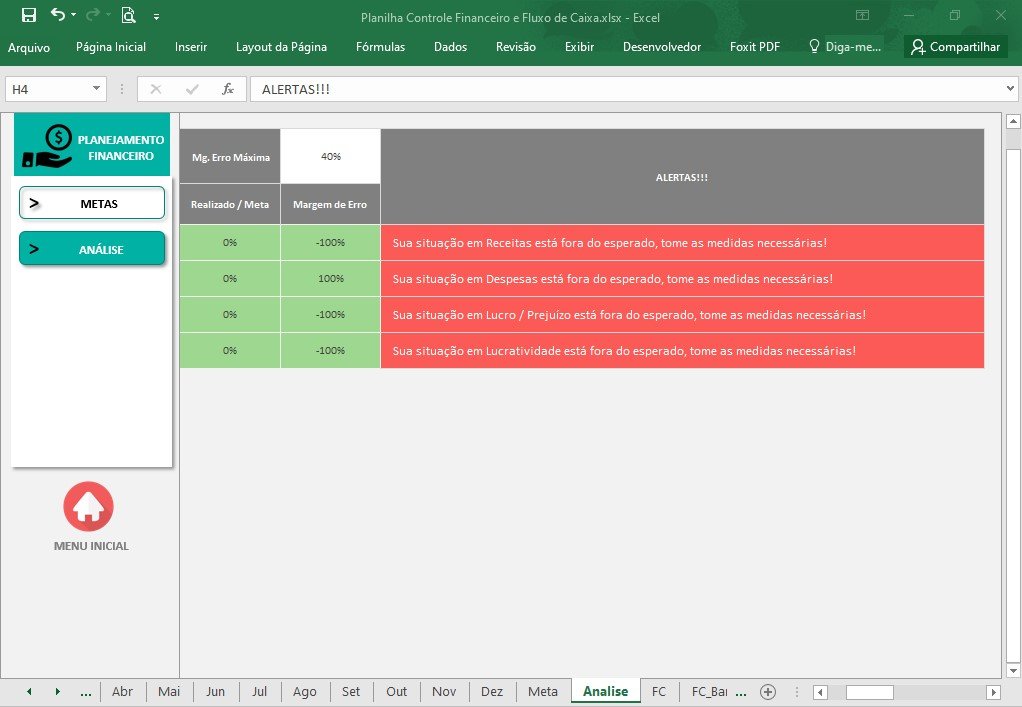The width and height of the screenshot is (1022, 707).
Task: Click the Save icon in quick access toolbar
Action: click(x=29, y=15)
